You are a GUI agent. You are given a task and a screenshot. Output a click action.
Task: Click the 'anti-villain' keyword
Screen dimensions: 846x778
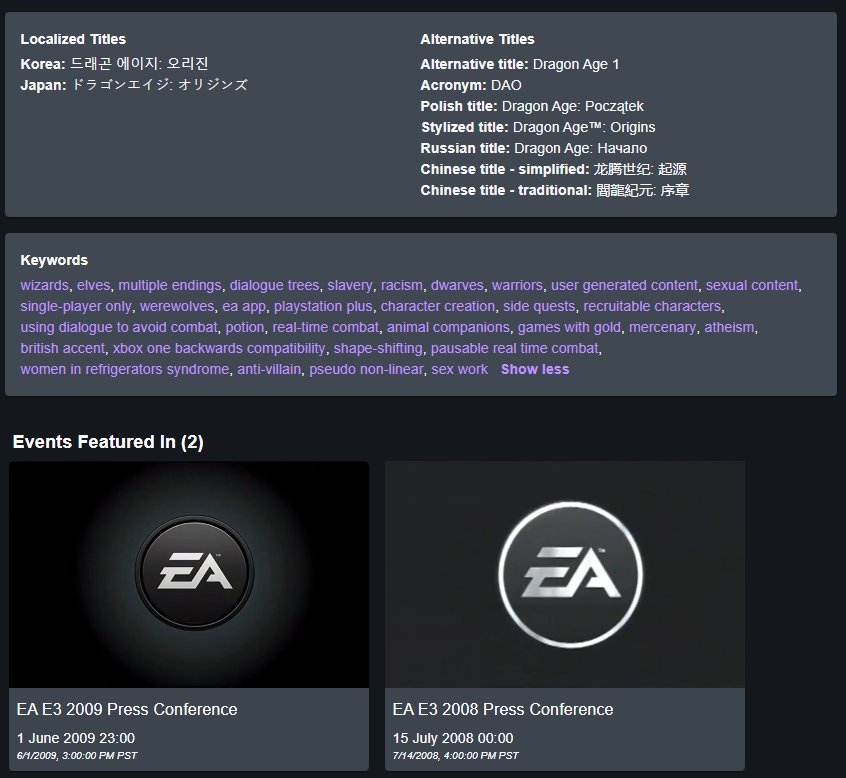[269, 370]
